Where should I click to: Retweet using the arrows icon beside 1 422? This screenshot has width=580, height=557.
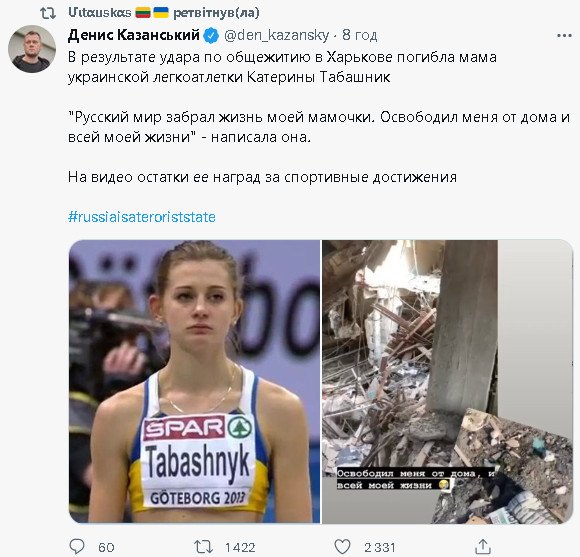tap(203, 547)
